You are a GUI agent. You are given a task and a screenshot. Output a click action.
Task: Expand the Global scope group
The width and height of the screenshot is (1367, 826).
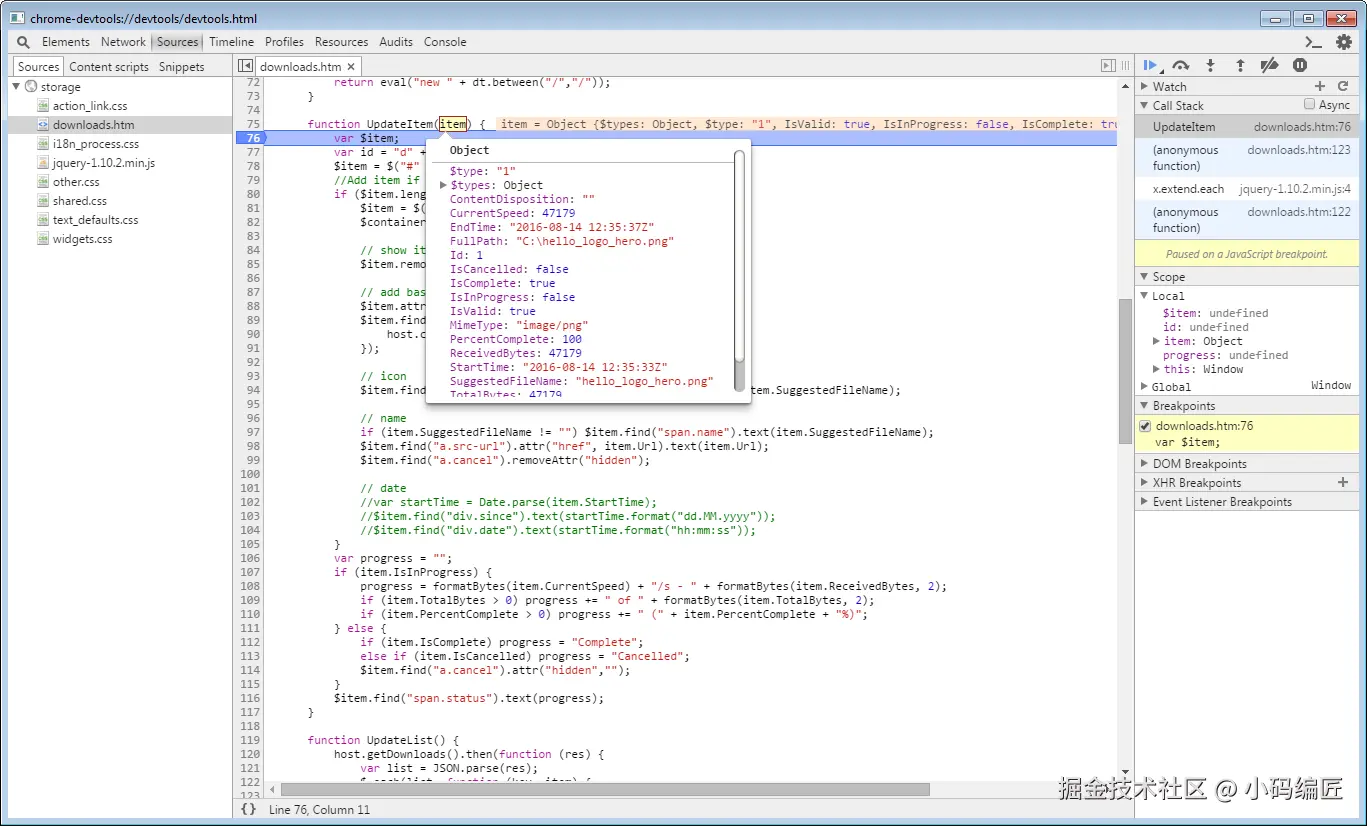1145,387
